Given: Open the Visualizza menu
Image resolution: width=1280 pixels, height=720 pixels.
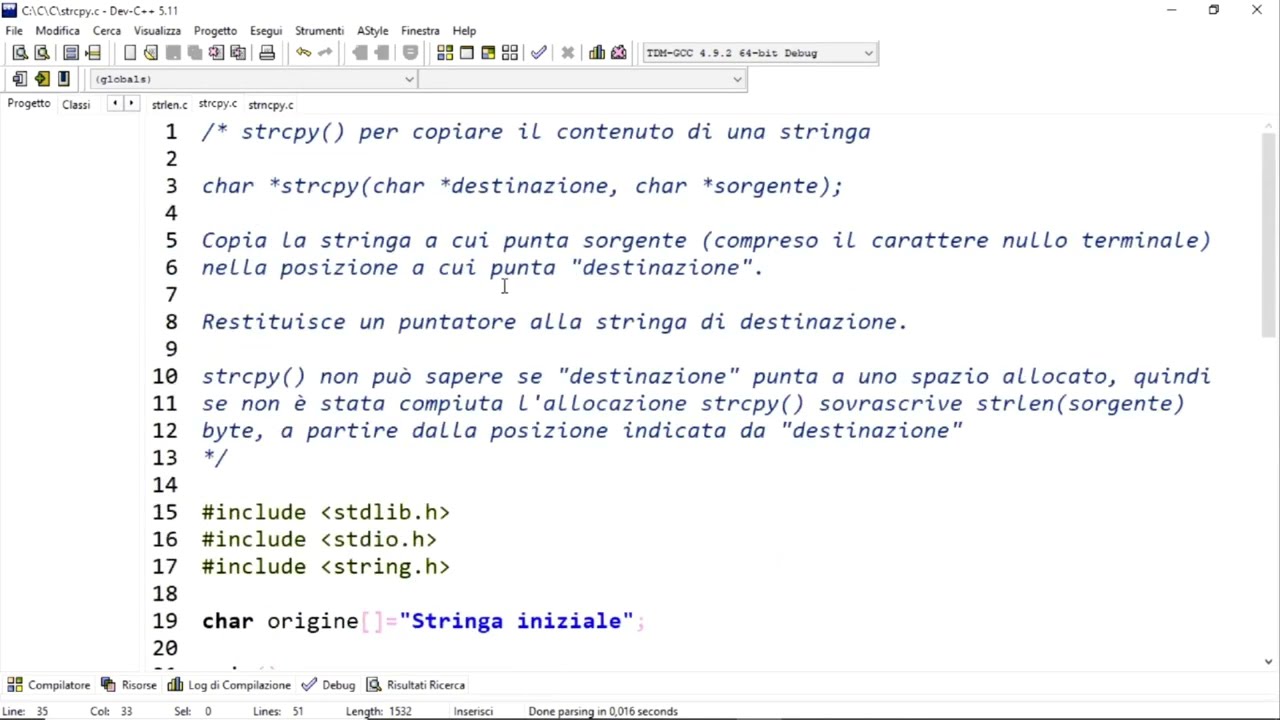Looking at the screenshot, I should pos(157,31).
